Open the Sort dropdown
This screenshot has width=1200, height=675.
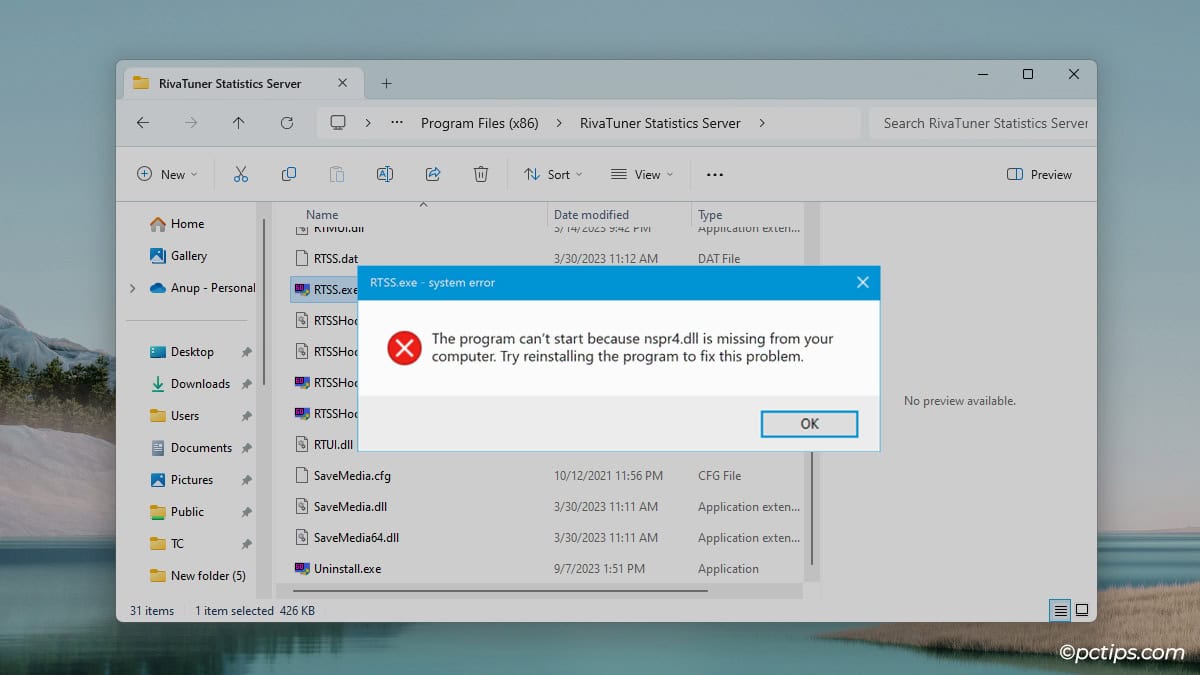(553, 174)
